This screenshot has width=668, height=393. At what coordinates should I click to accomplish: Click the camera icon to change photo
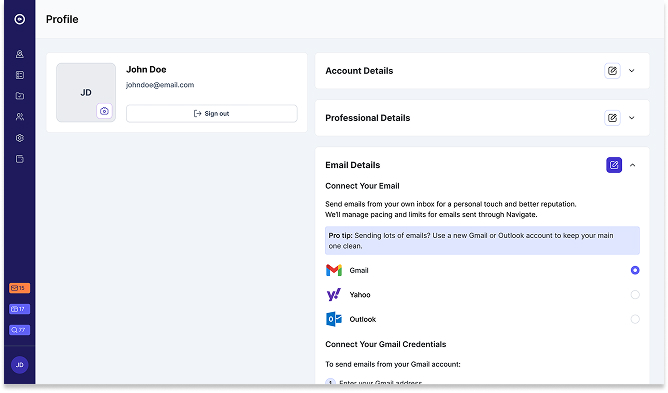click(x=104, y=111)
